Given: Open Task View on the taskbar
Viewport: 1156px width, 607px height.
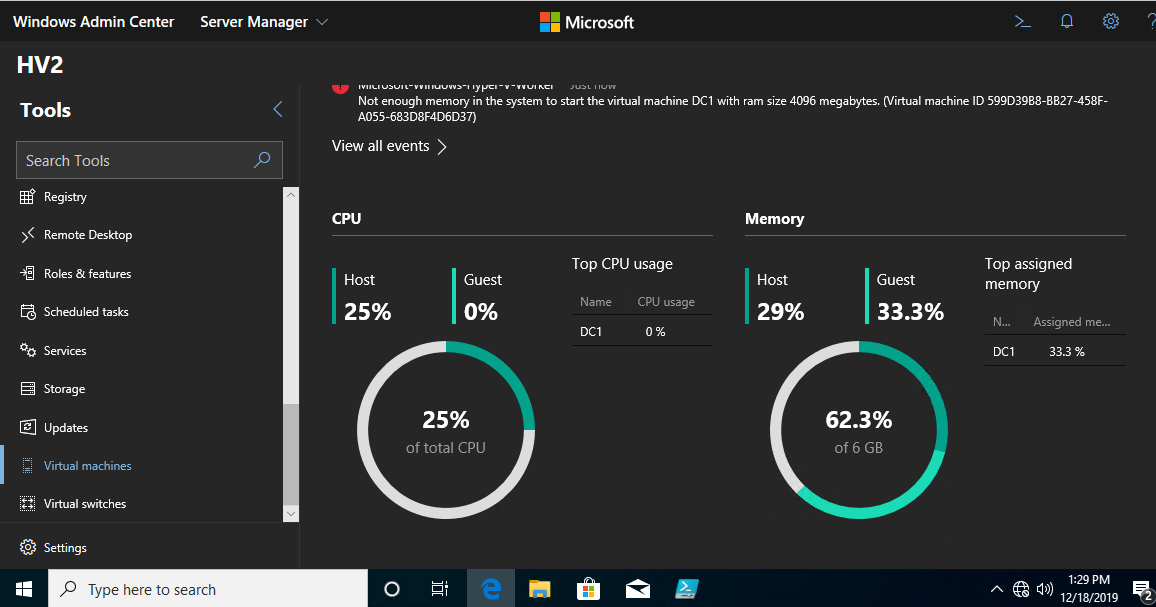Looking at the screenshot, I should coord(440,589).
